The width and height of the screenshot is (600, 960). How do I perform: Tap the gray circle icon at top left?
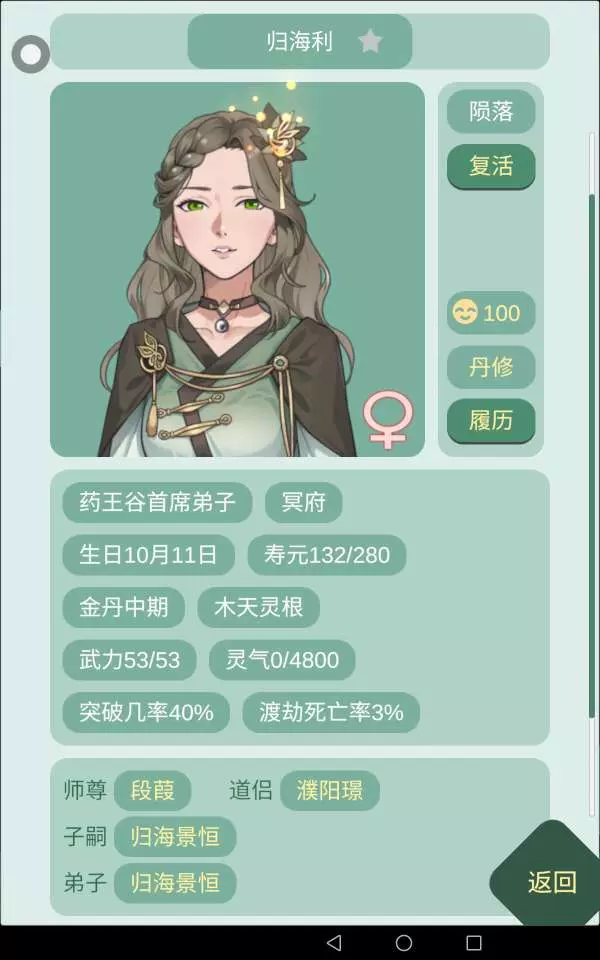31,54
